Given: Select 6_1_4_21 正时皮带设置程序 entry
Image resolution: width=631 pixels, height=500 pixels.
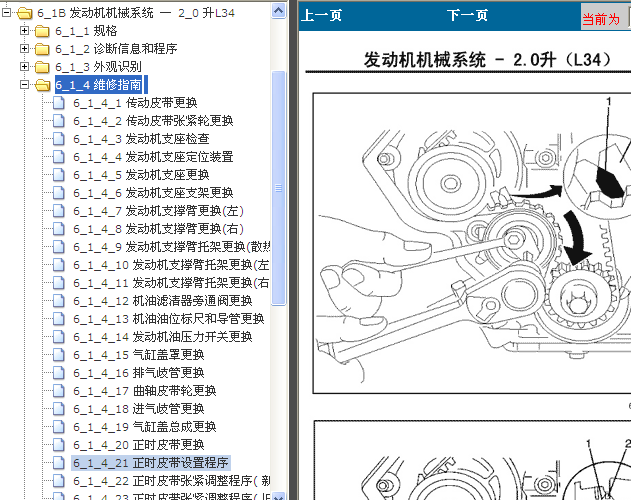Looking at the screenshot, I should 151,463.
